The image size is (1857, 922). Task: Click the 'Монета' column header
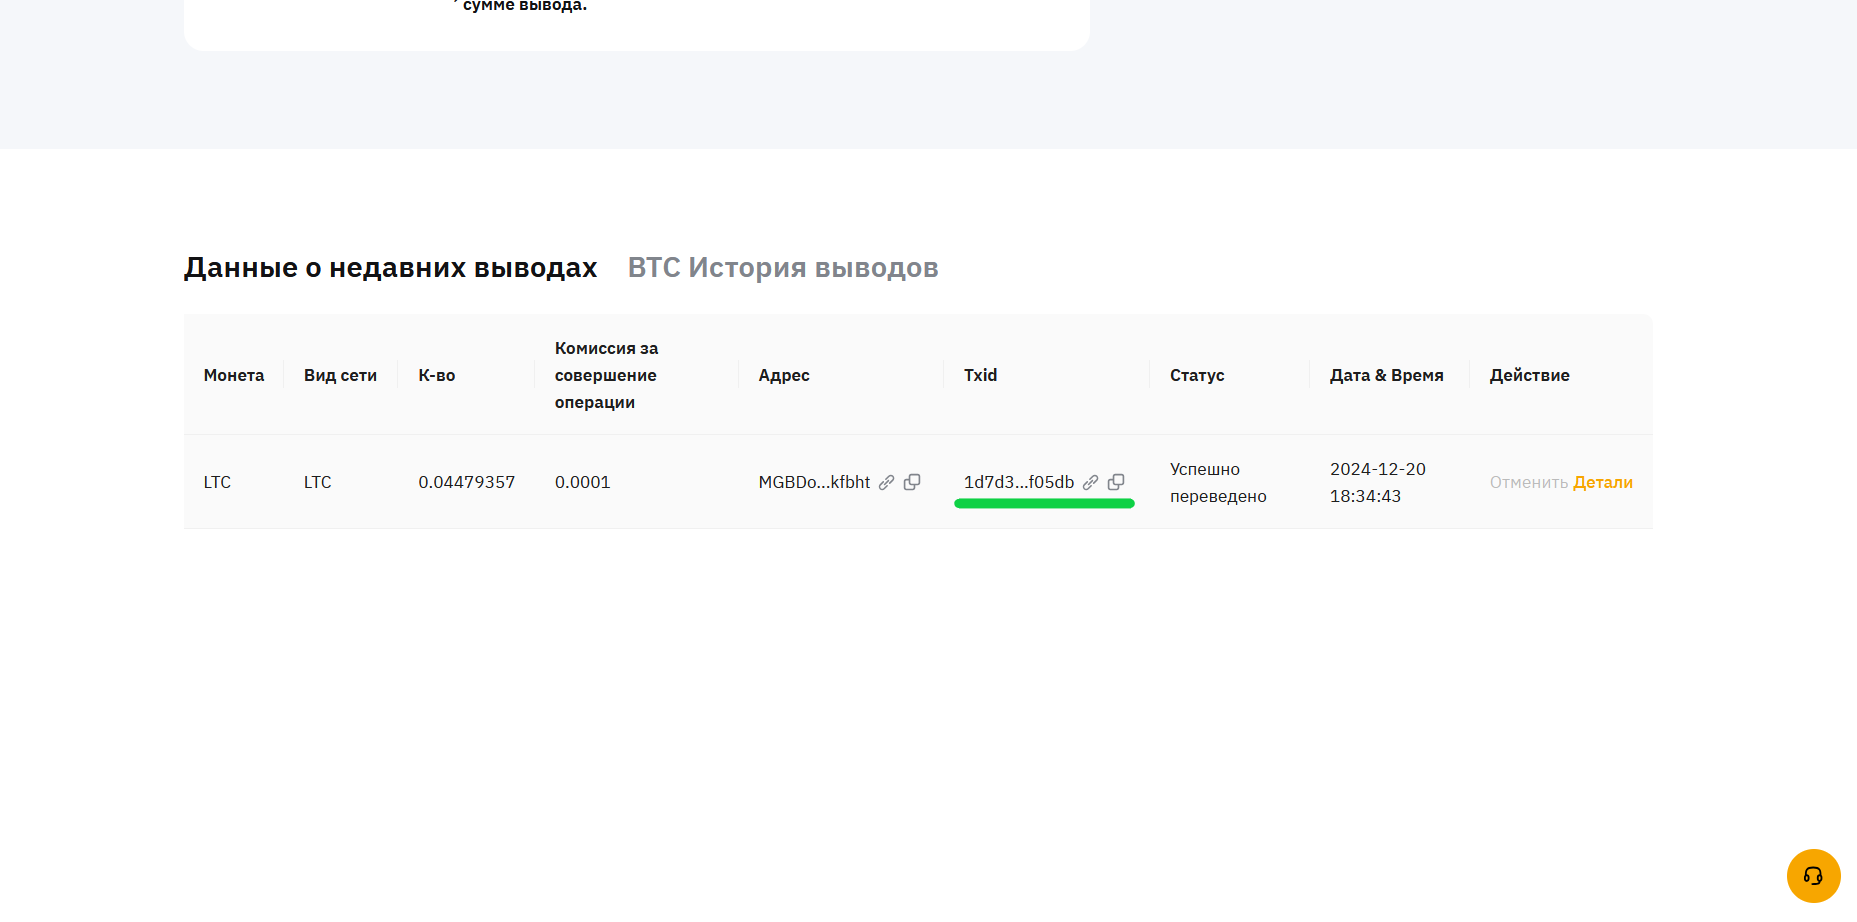pos(234,375)
